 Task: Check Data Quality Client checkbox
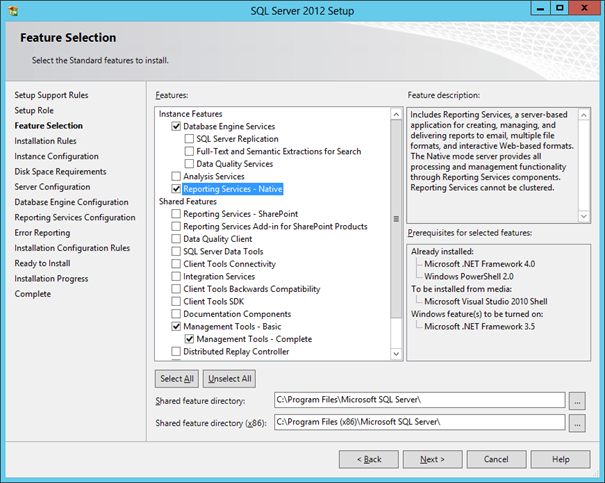tap(176, 239)
